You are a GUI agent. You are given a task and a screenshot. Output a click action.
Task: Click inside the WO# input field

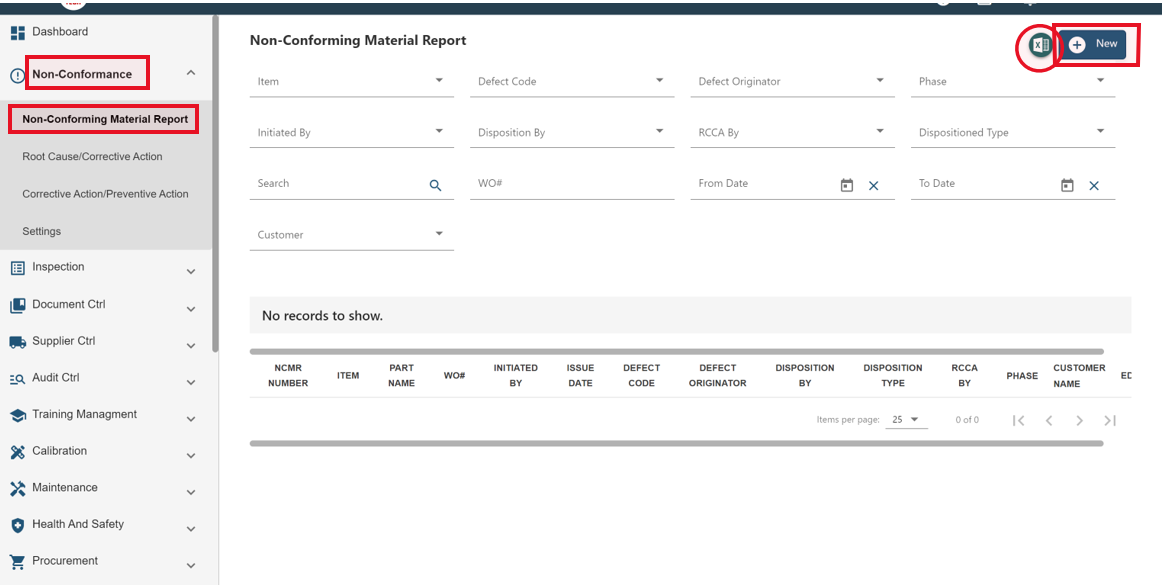pyautogui.click(x=570, y=184)
